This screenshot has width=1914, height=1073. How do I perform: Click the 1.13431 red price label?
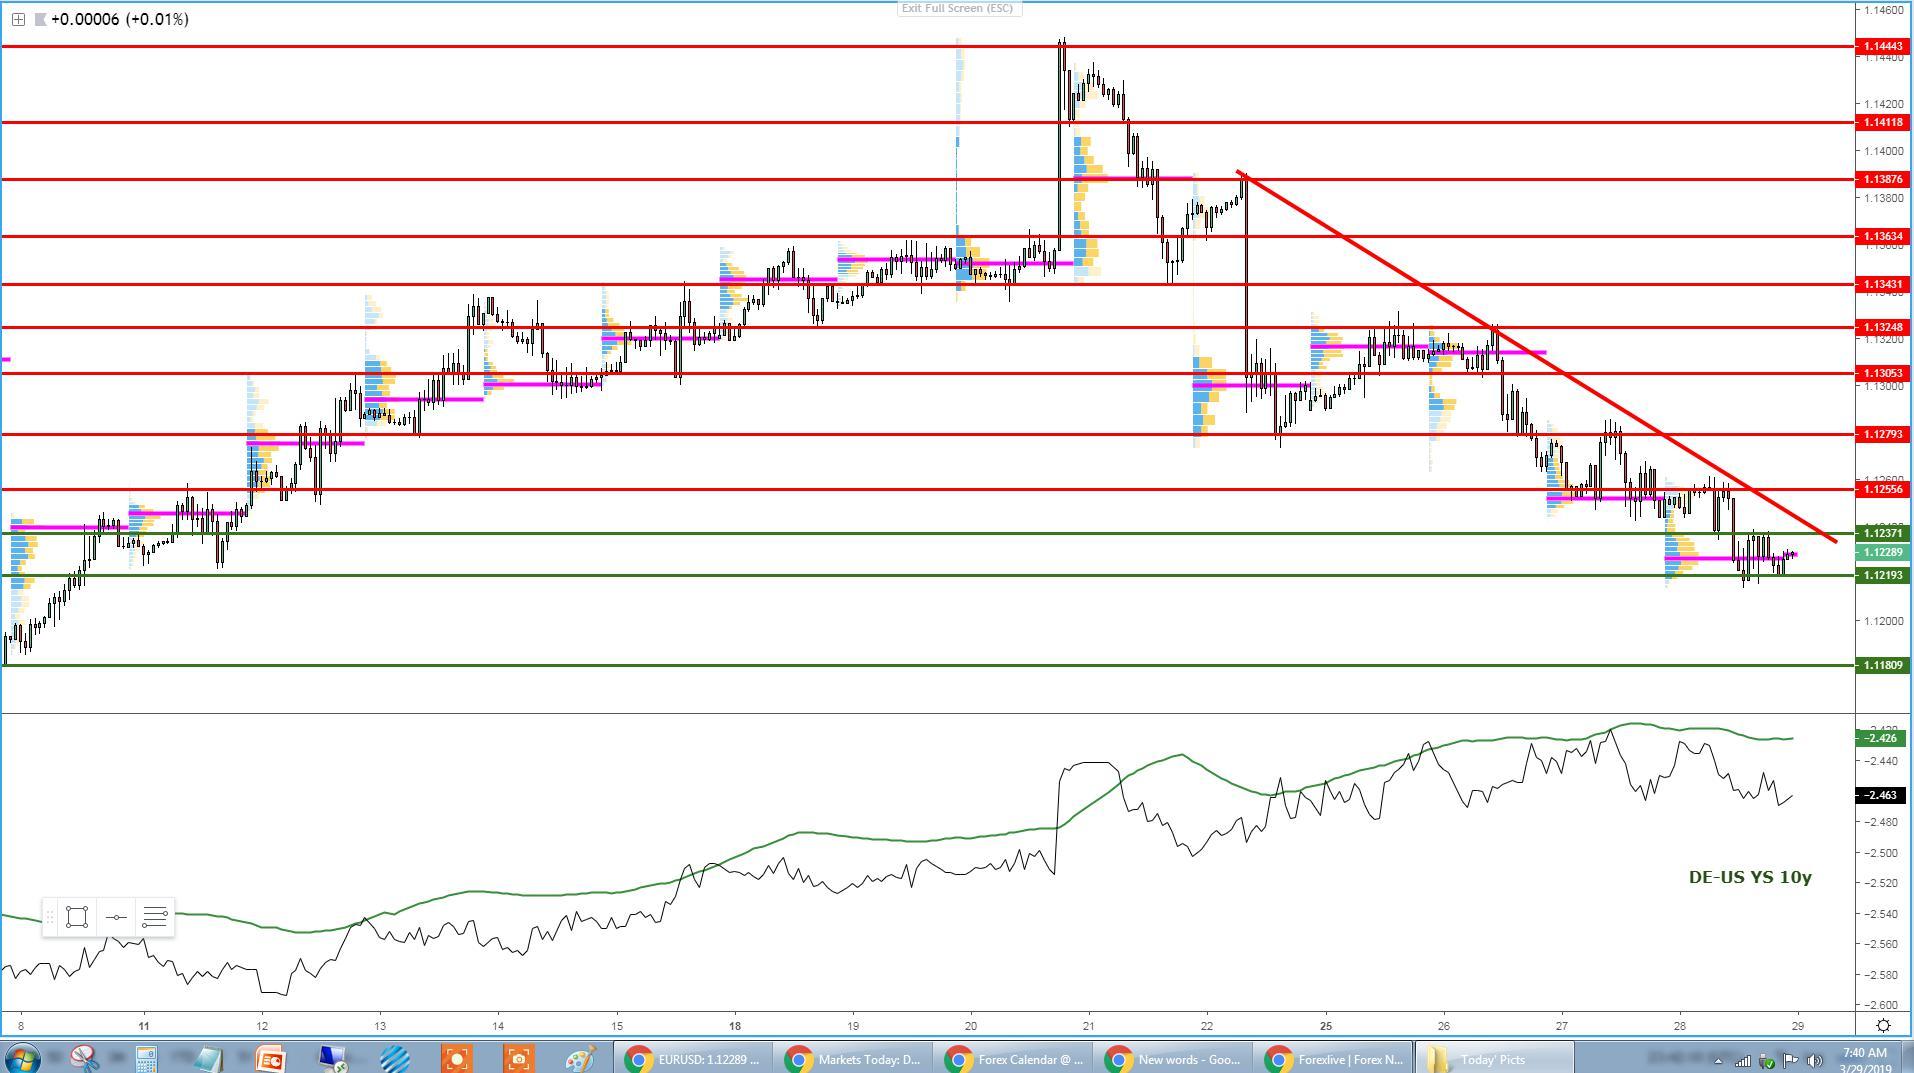[x=1882, y=284]
